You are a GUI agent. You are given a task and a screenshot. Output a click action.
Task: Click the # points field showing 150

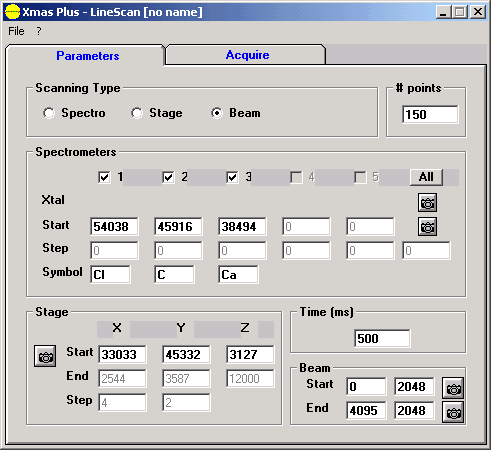(x=430, y=114)
